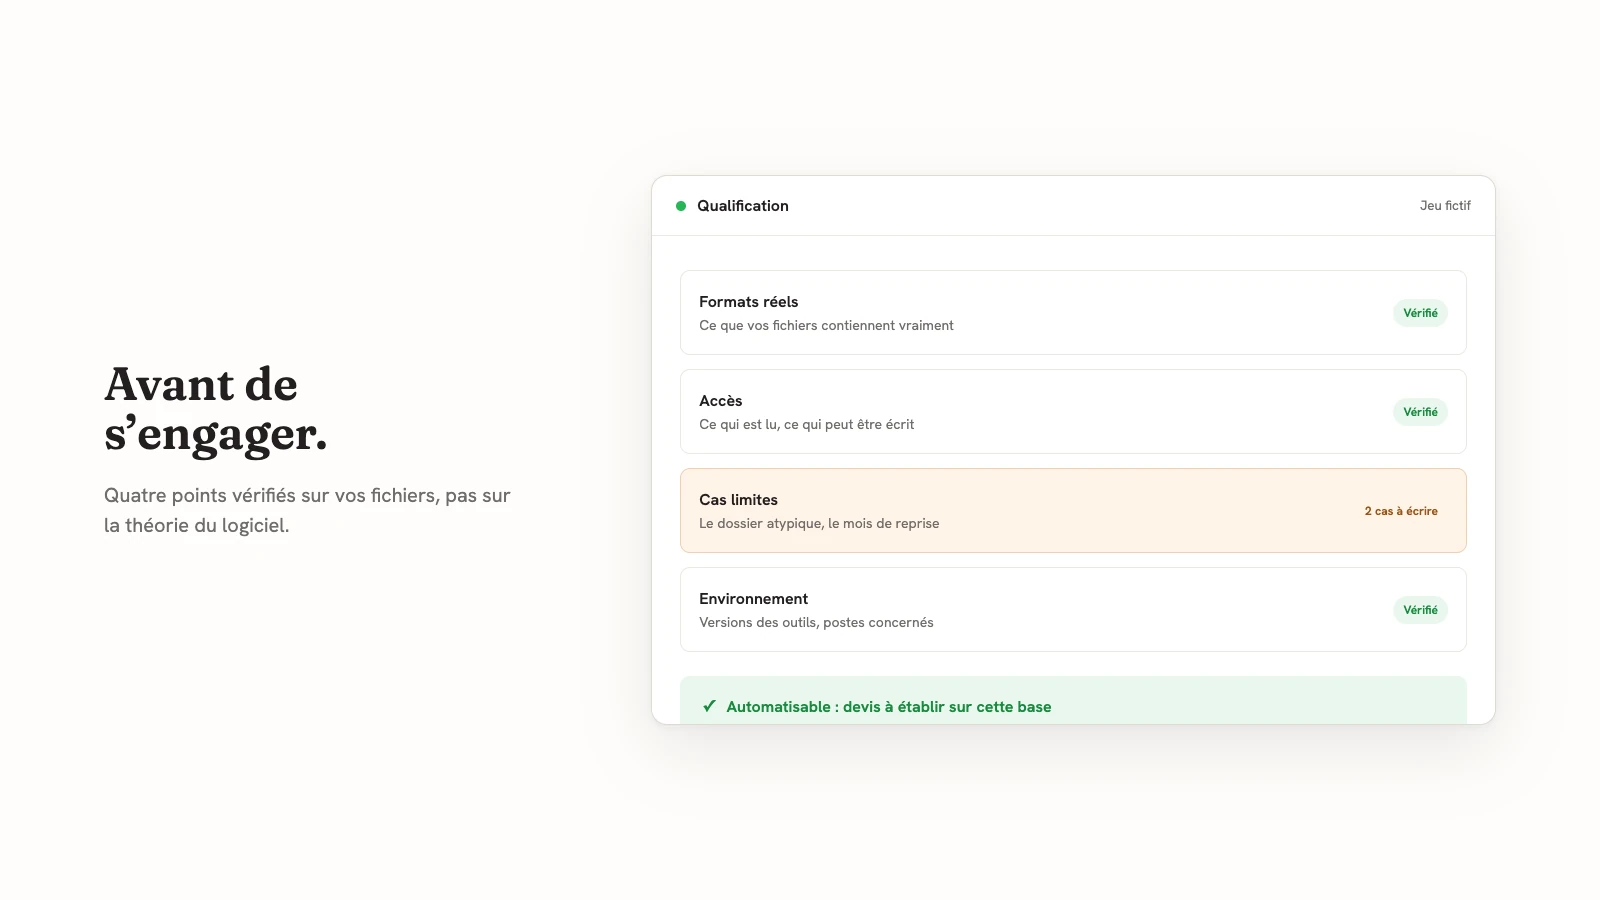Click the 'Avant de s'engager.' heading
The image size is (1600, 900).
(x=216, y=410)
